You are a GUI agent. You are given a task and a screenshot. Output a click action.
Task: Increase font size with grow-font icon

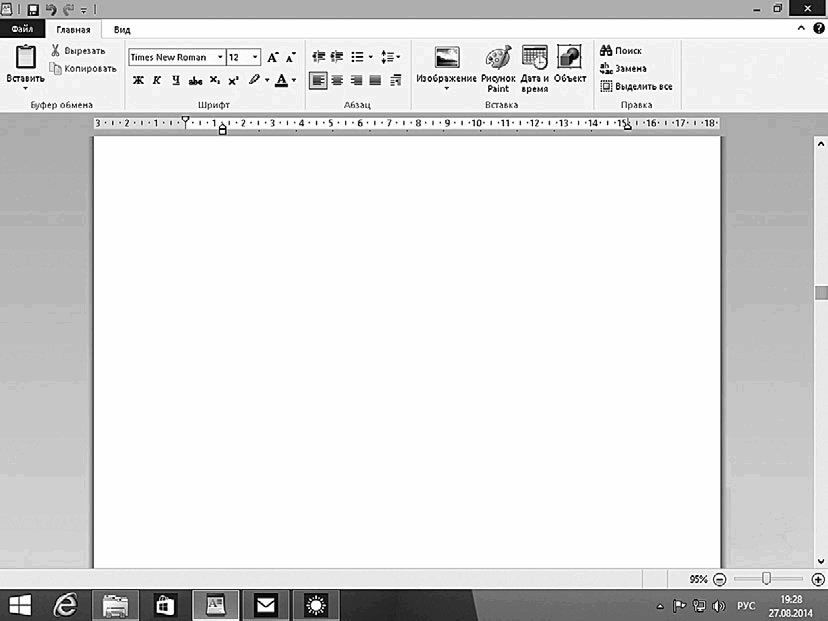(272, 57)
